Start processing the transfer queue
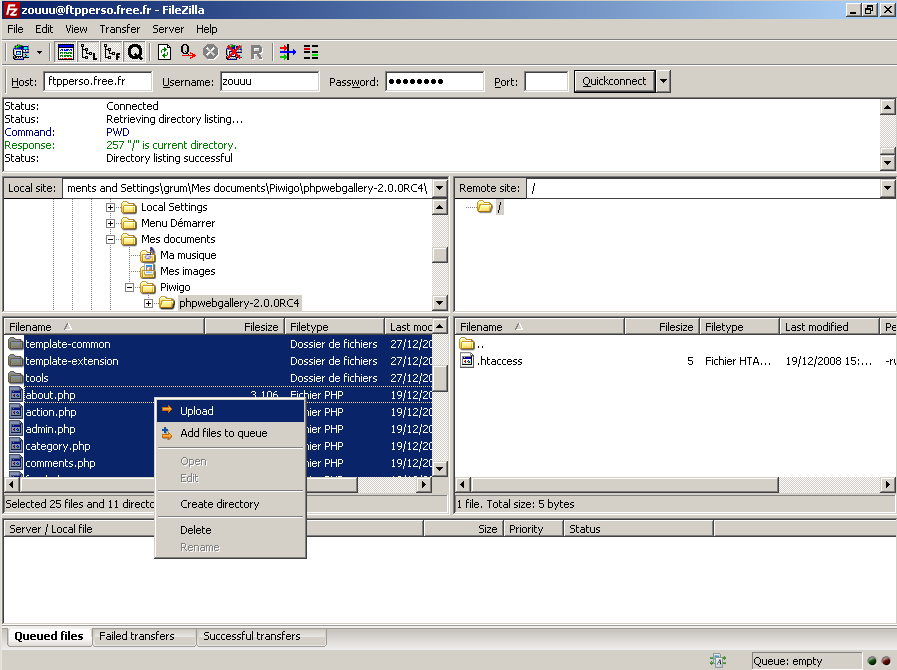Image resolution: width=897 pixels, height=670 pixels. tap(188, 53)
